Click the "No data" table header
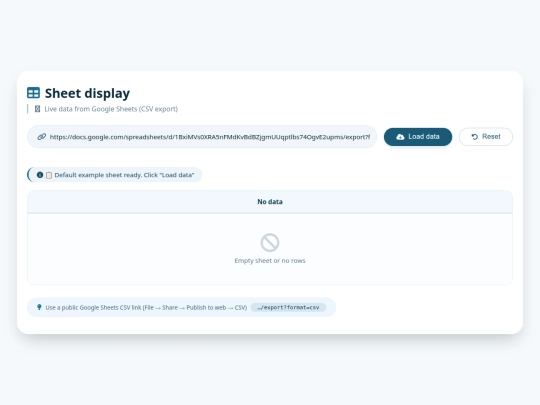Viewport: 540px width, 405px height. (270, 202)
